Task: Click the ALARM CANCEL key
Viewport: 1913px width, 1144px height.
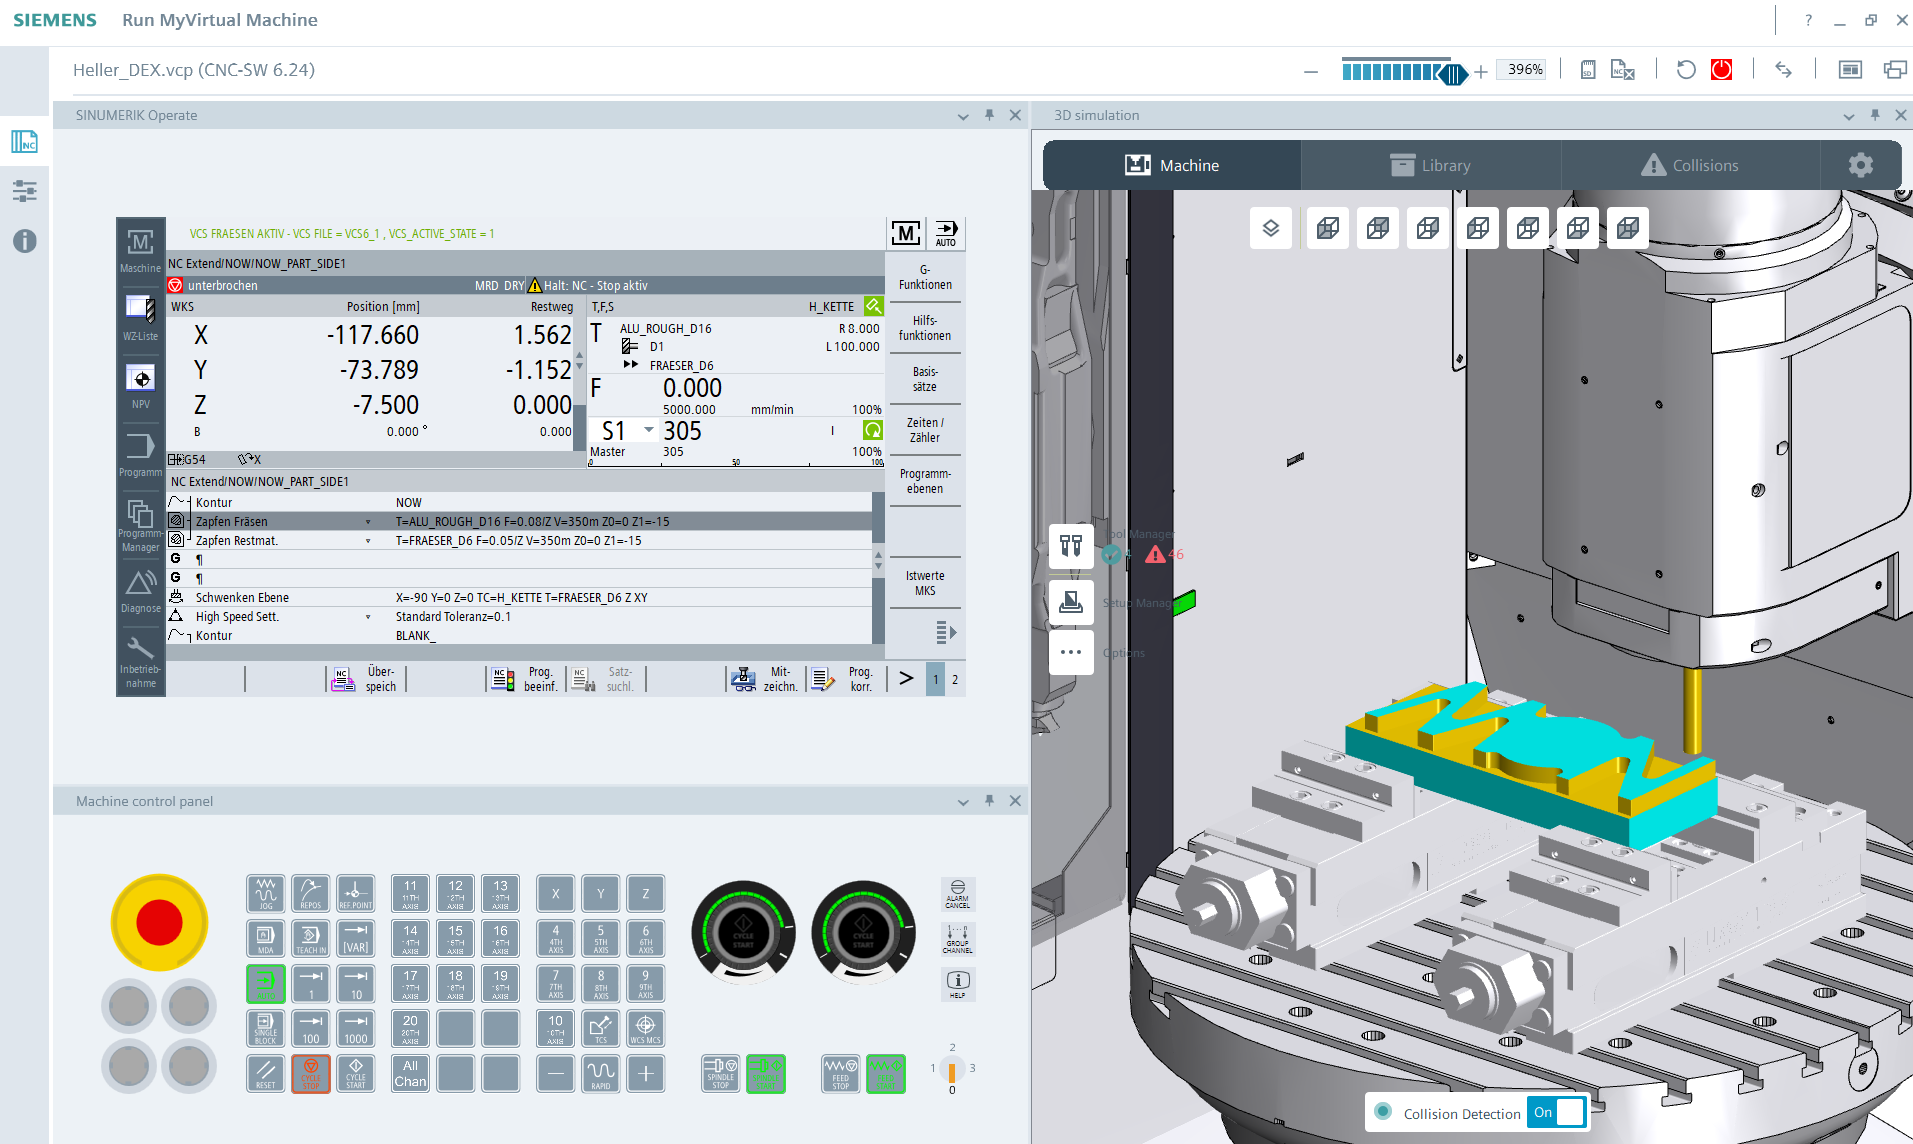Action: (957, 894)
